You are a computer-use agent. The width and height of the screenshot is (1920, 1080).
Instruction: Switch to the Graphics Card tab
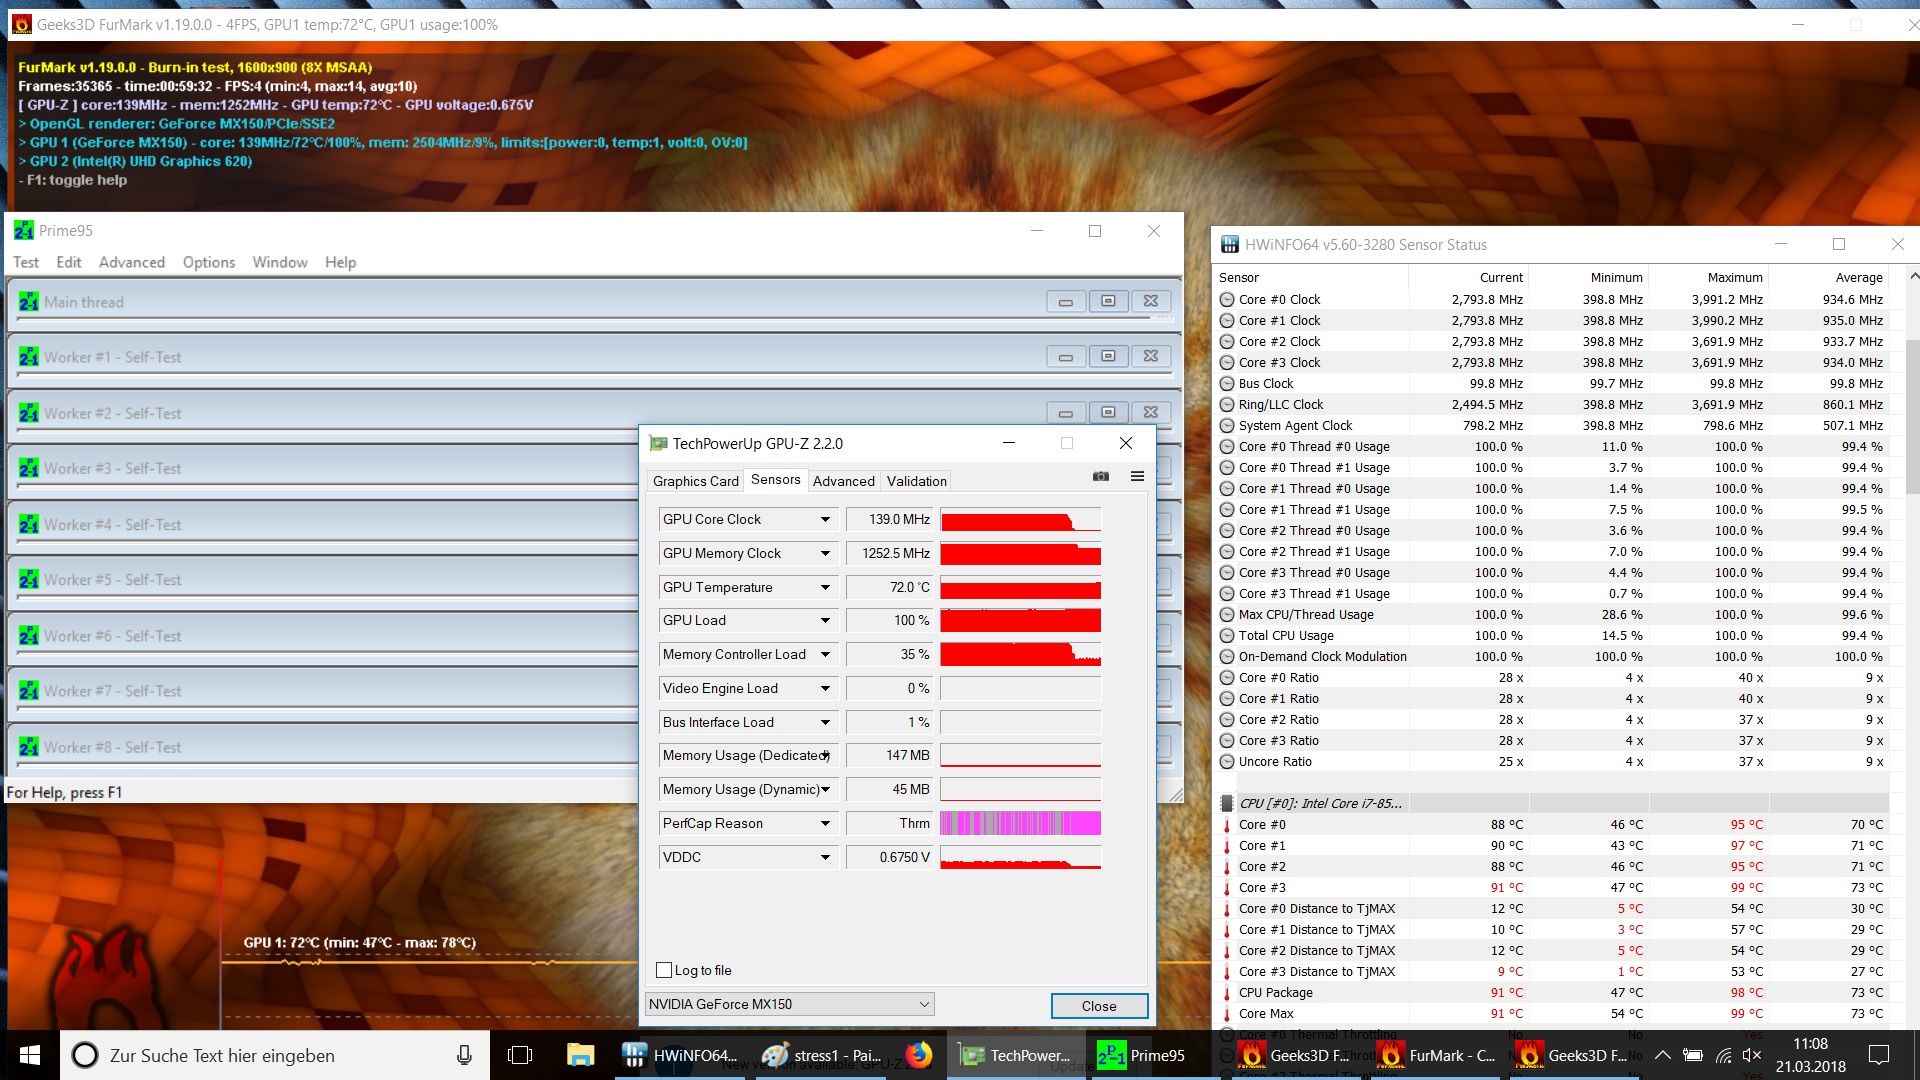695,481
